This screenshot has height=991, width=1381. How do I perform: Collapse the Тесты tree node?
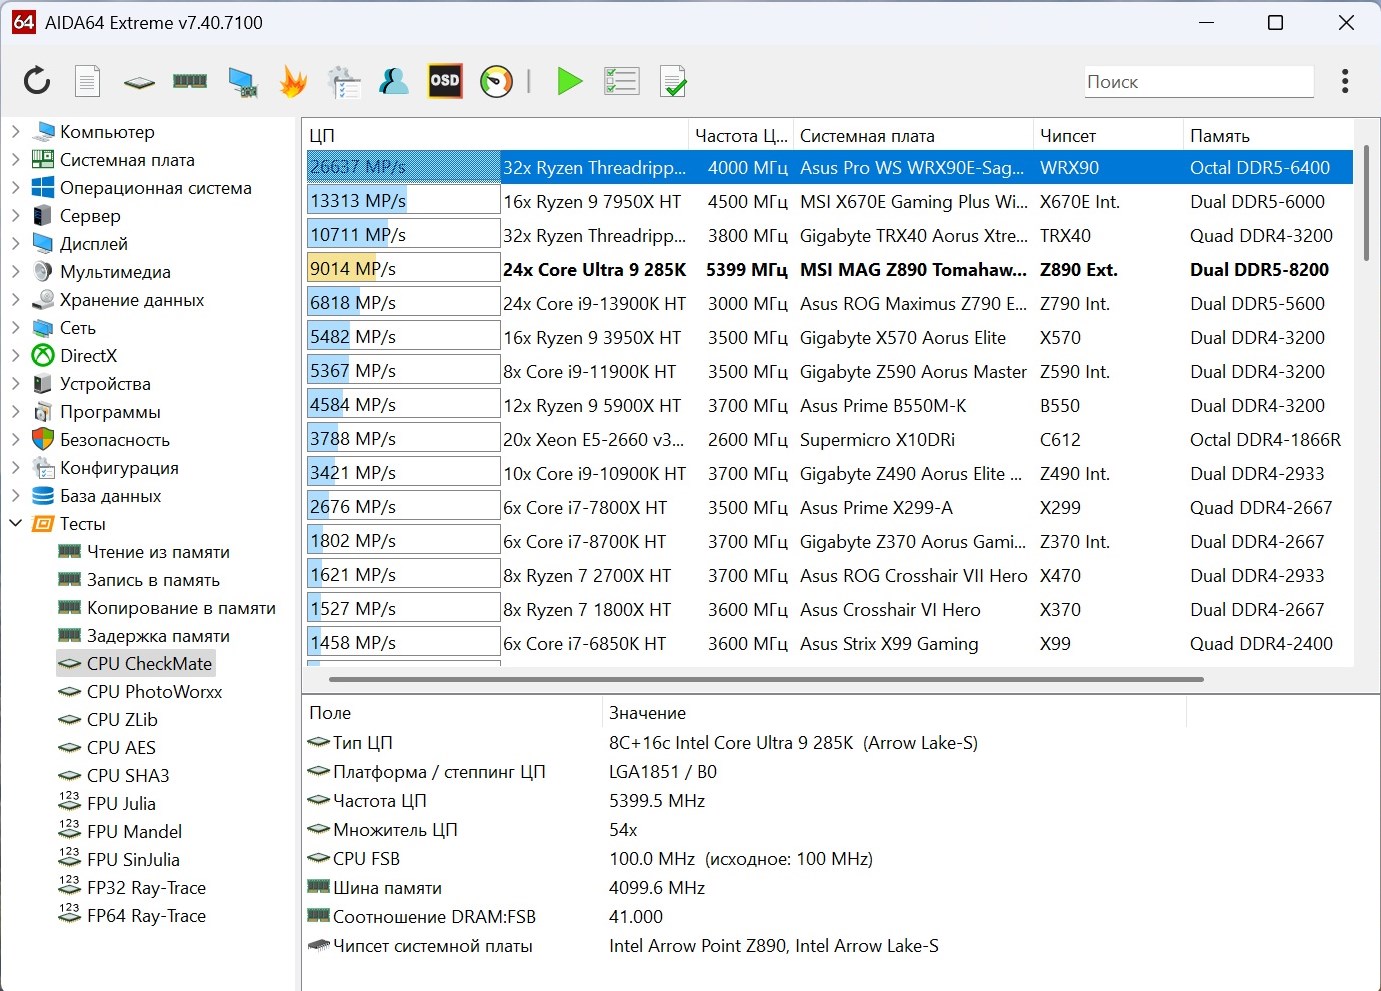click(15, 523)
